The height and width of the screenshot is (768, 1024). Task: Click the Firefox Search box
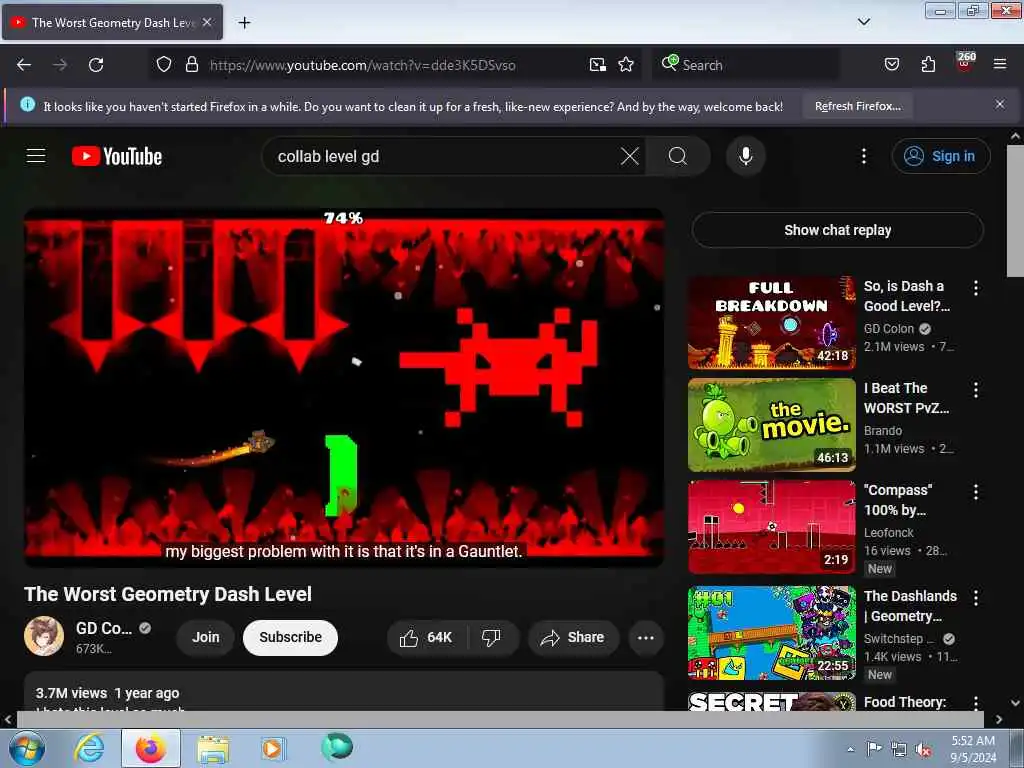(745, 65)
